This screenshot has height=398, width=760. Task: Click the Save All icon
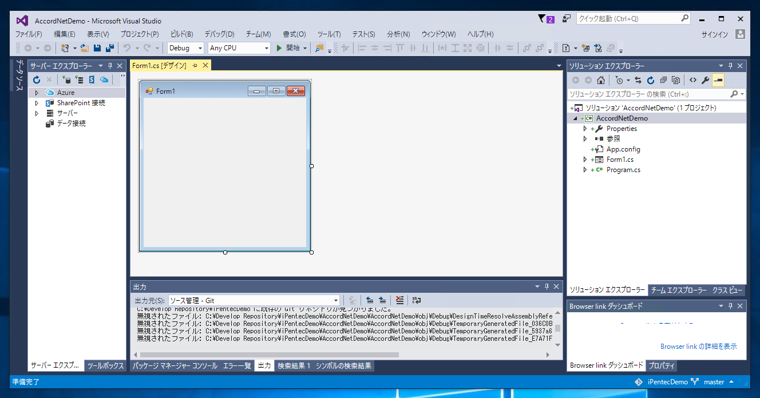110,48
